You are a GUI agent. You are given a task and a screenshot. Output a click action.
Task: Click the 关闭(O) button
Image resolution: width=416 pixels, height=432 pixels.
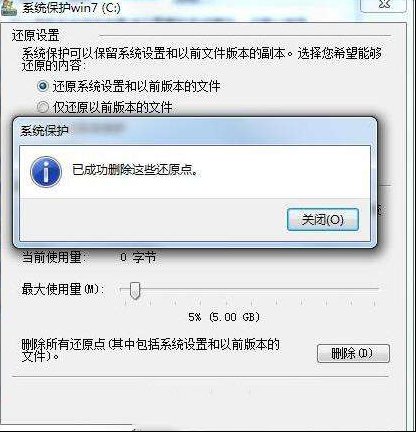tap(323, 220)
